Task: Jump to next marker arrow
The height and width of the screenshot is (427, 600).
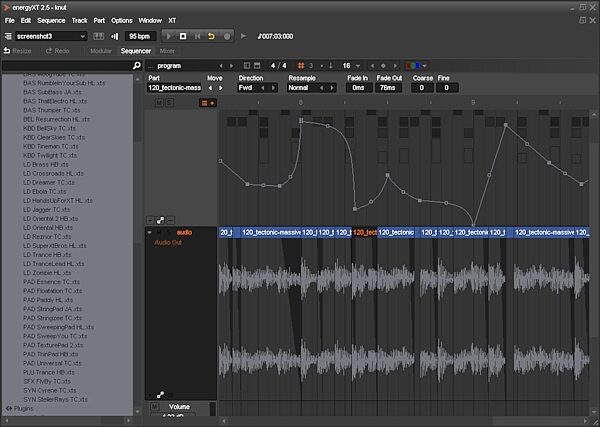Action: click(395, 66)
